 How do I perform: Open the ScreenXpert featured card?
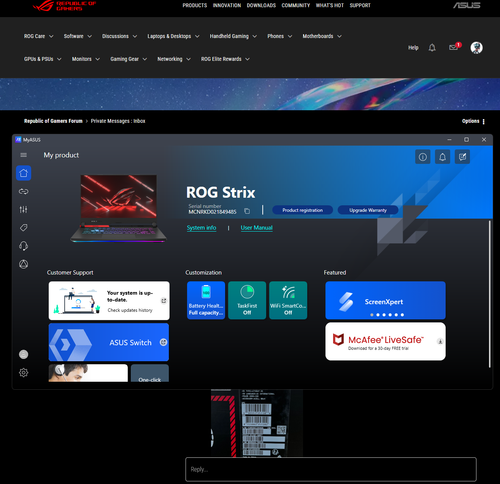(x=385, y=300)
